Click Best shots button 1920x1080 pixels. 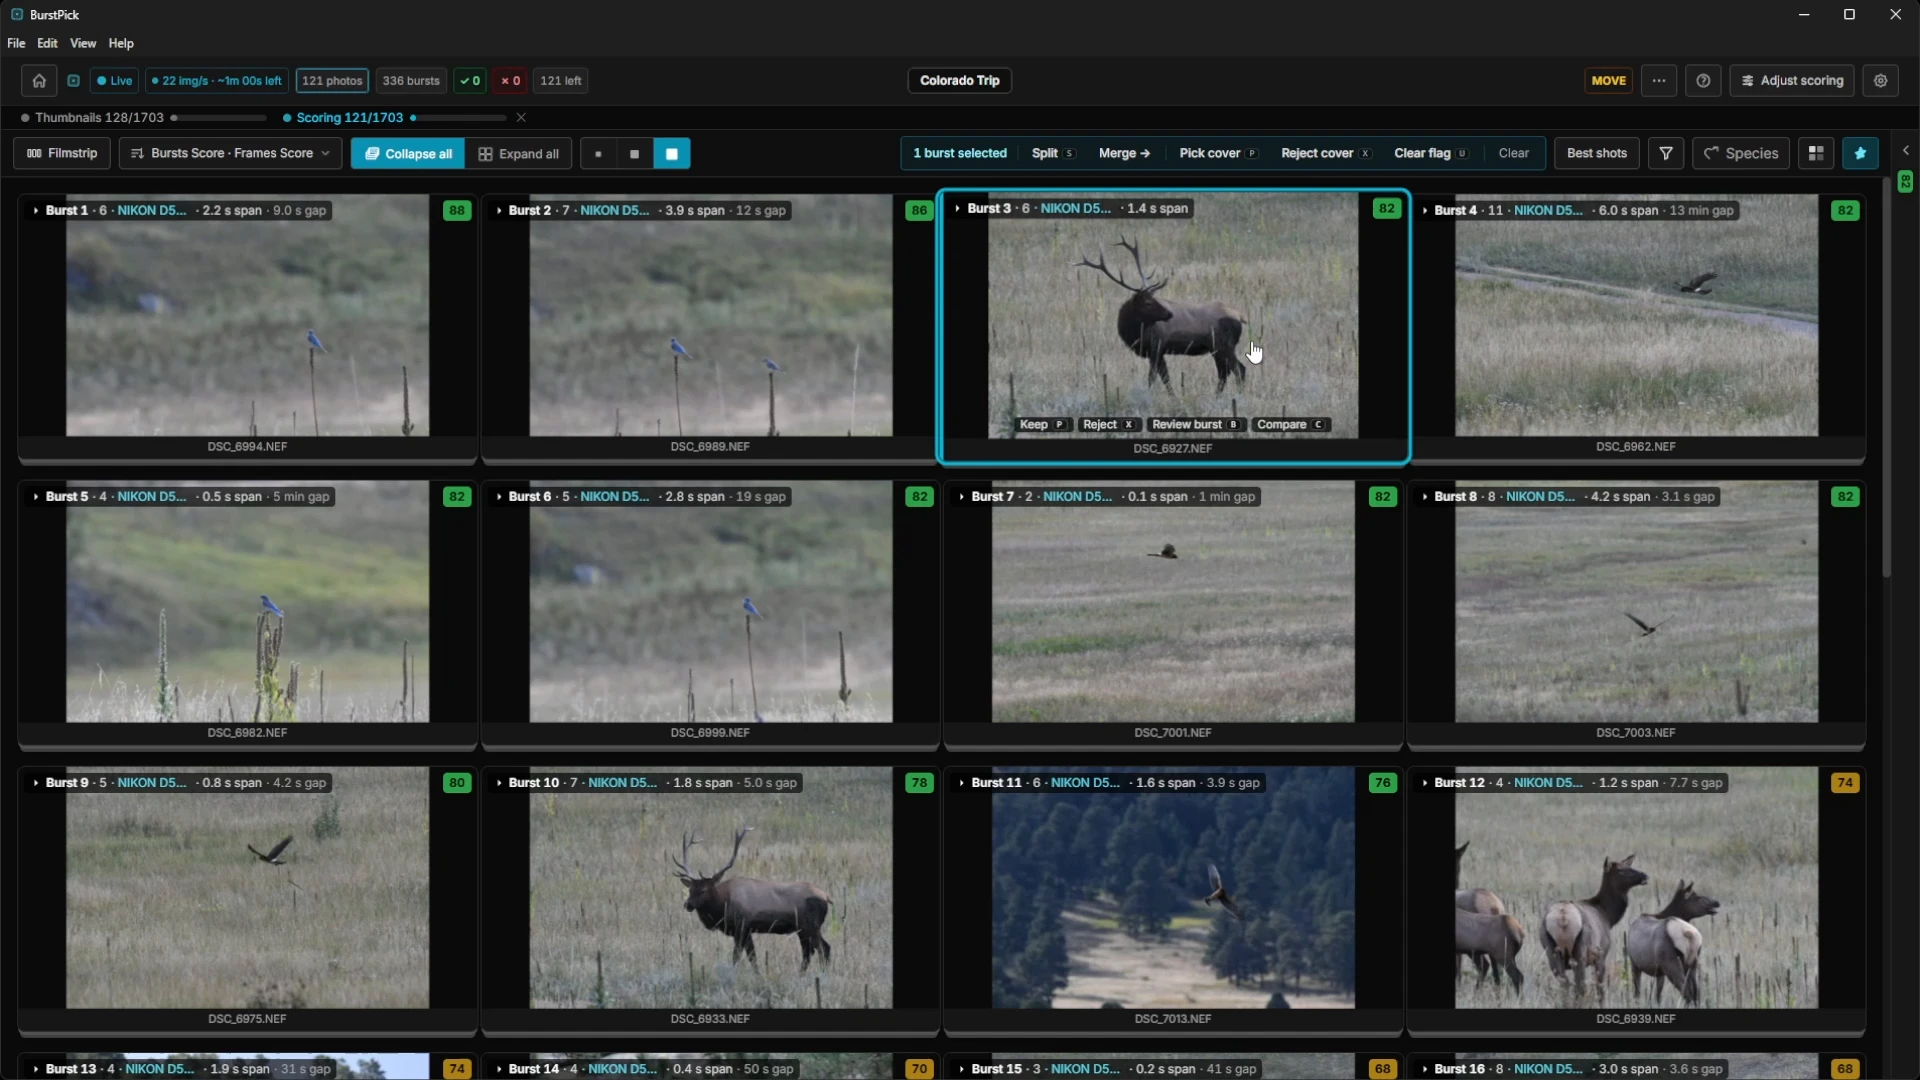(1596, 153)
